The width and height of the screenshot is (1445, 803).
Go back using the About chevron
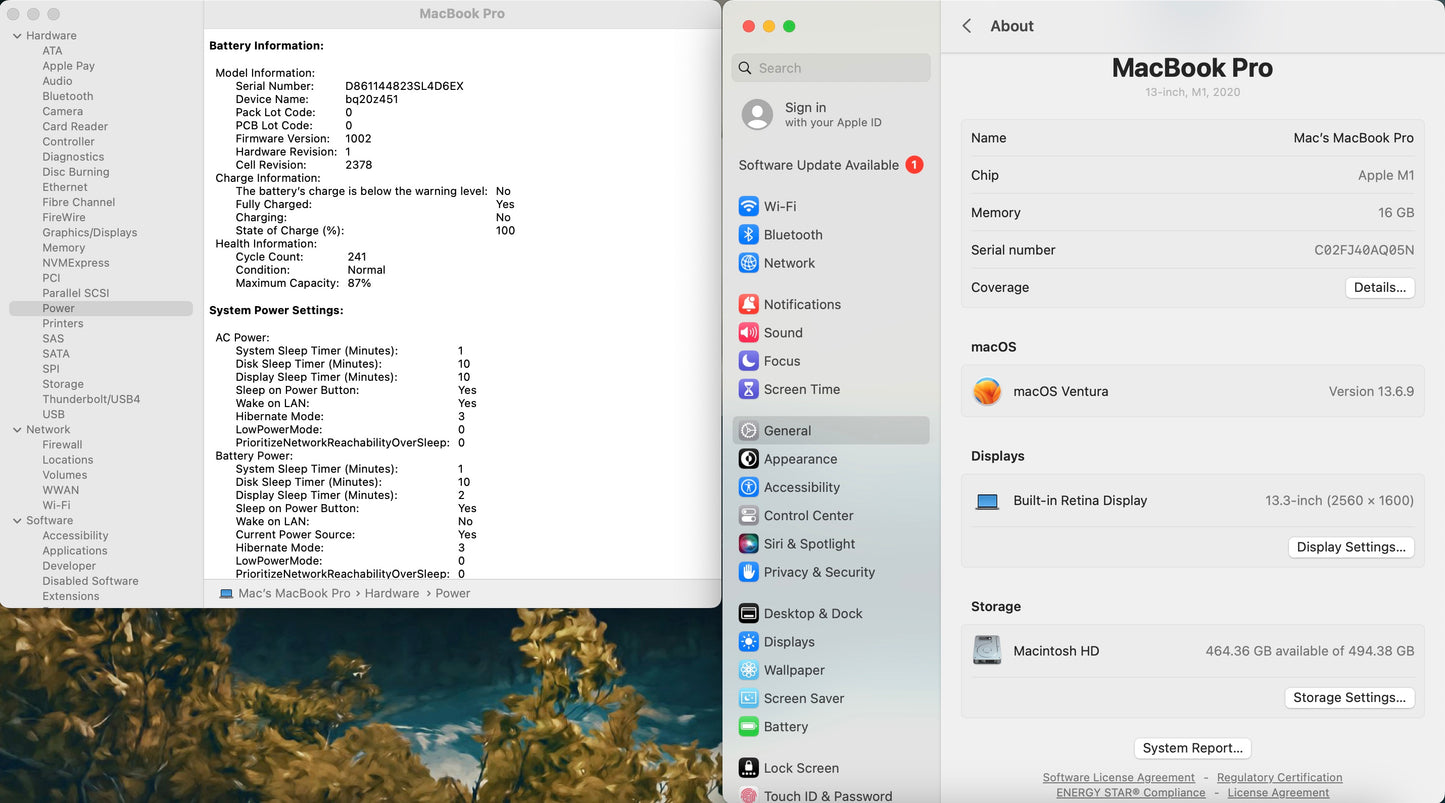tap(967, 26)
